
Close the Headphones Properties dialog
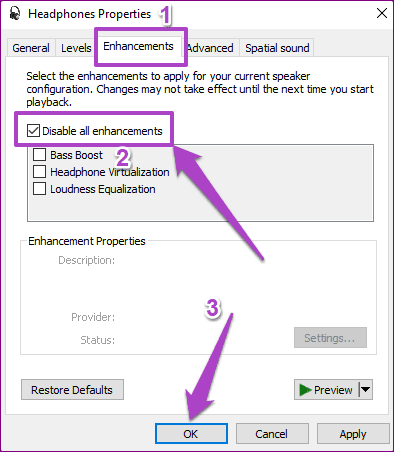tap(382, 13)
